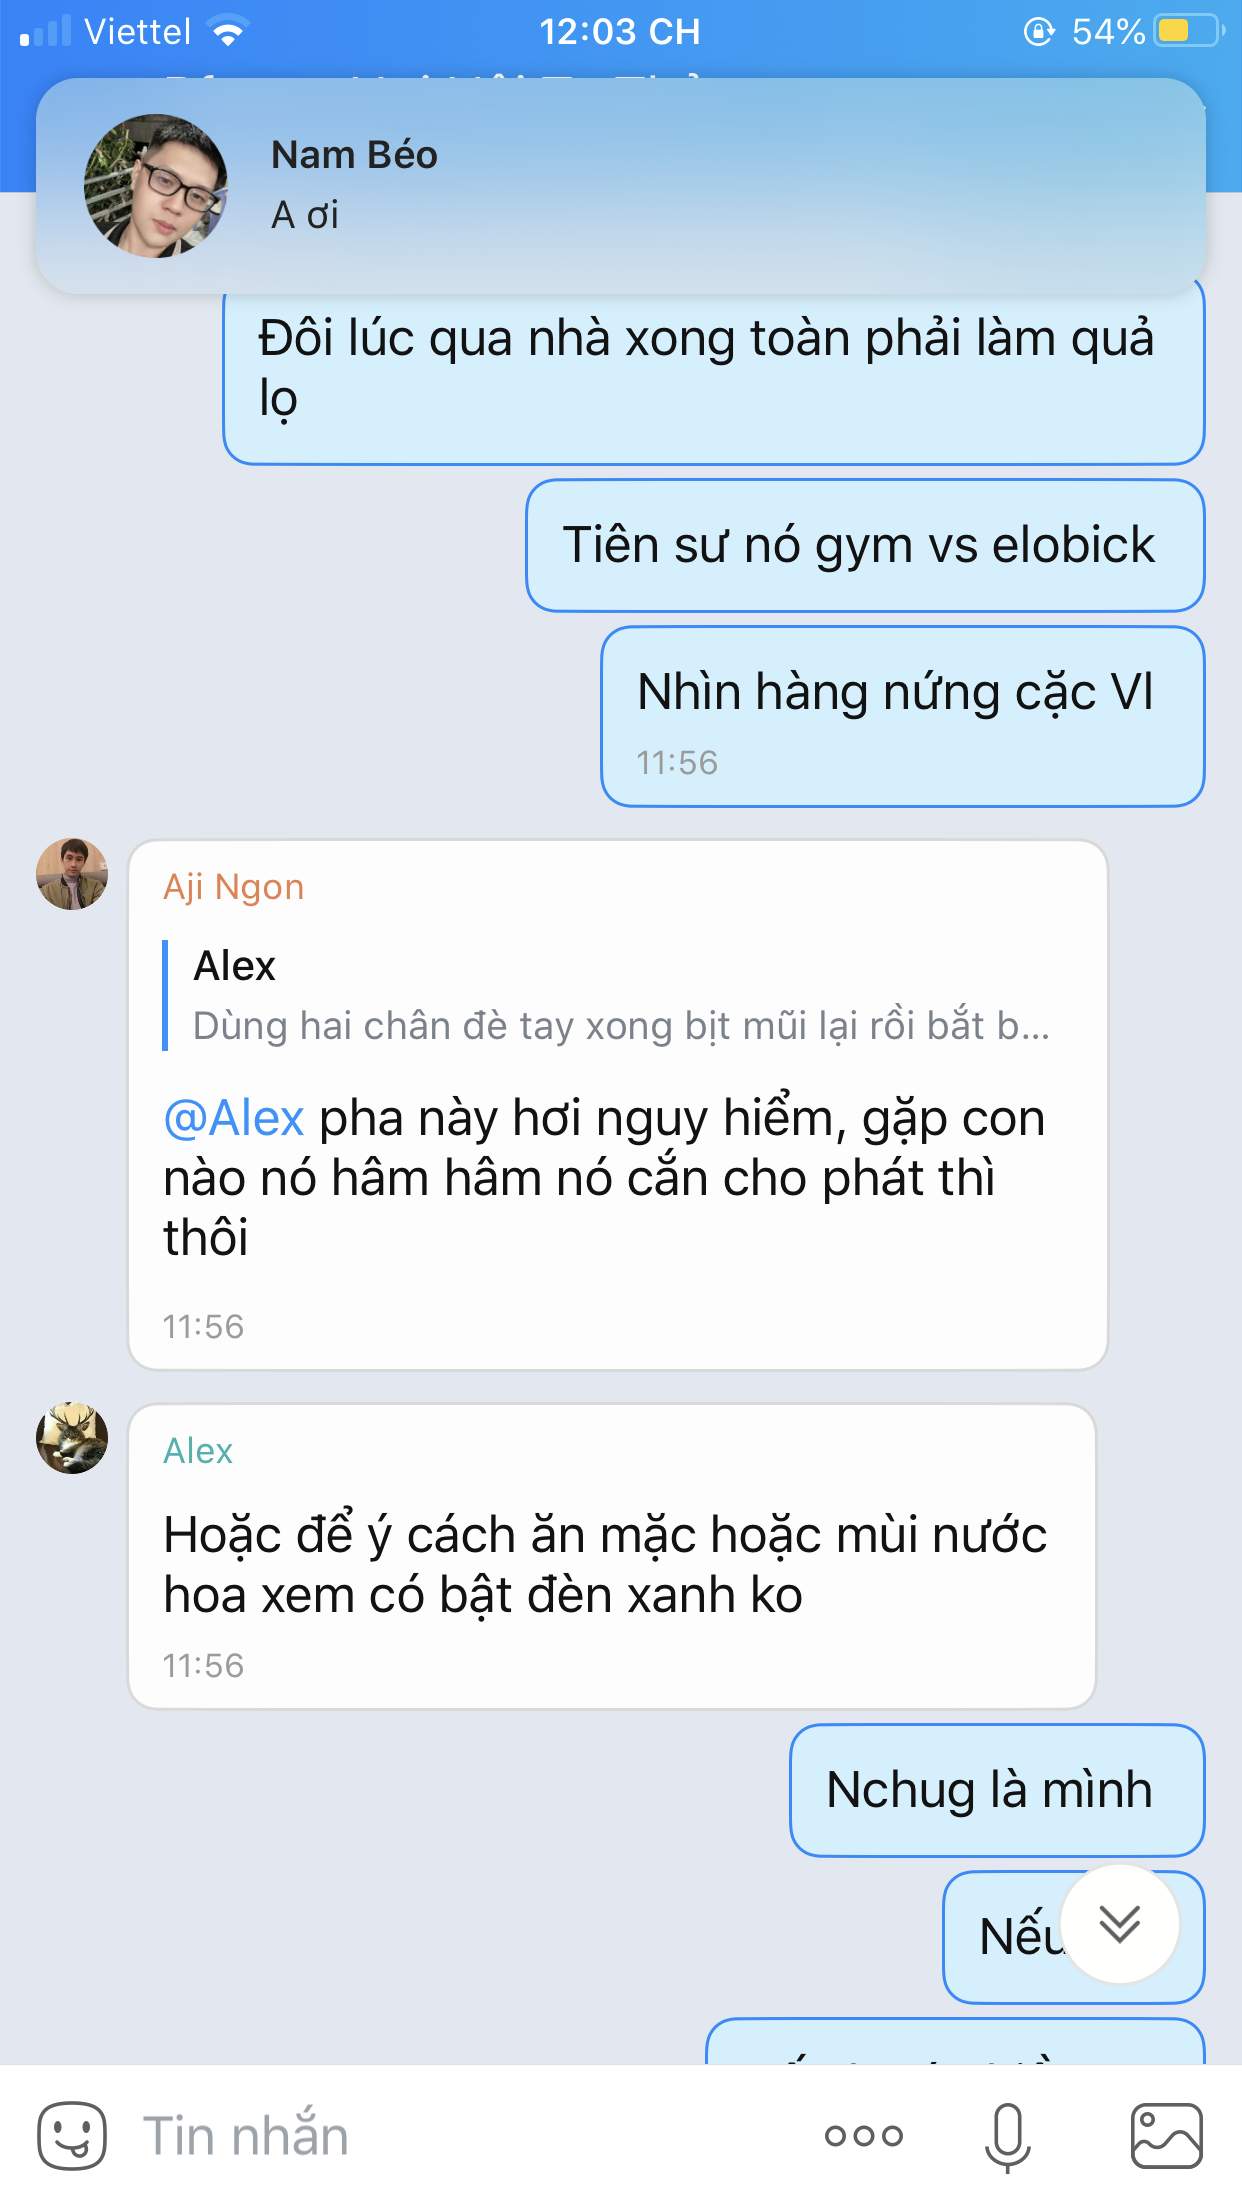Open the sticker emoji picker
1242x2208 pixels.
(72, 2136)
